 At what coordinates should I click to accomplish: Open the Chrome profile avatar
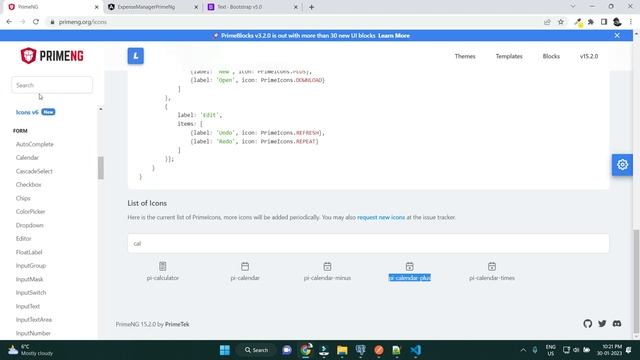pyautogui.click(x=617, y=22)
